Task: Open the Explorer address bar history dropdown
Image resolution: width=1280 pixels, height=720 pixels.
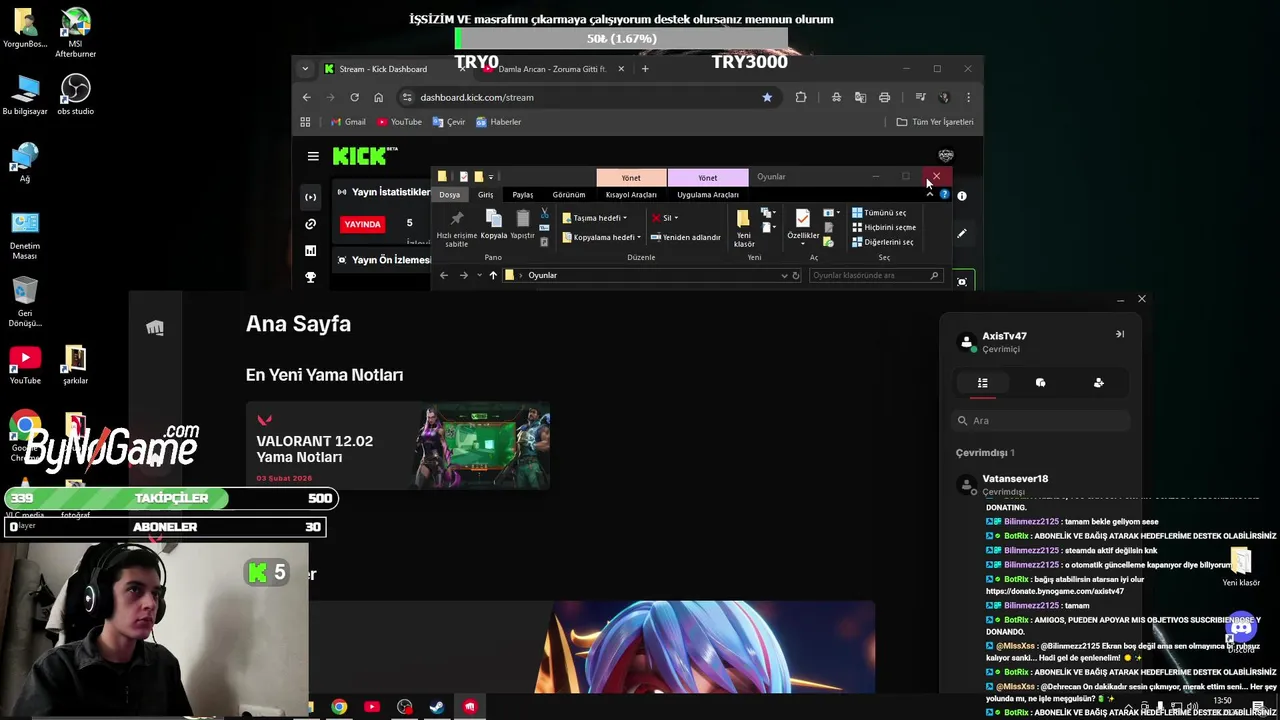Action: coord(784,275)
